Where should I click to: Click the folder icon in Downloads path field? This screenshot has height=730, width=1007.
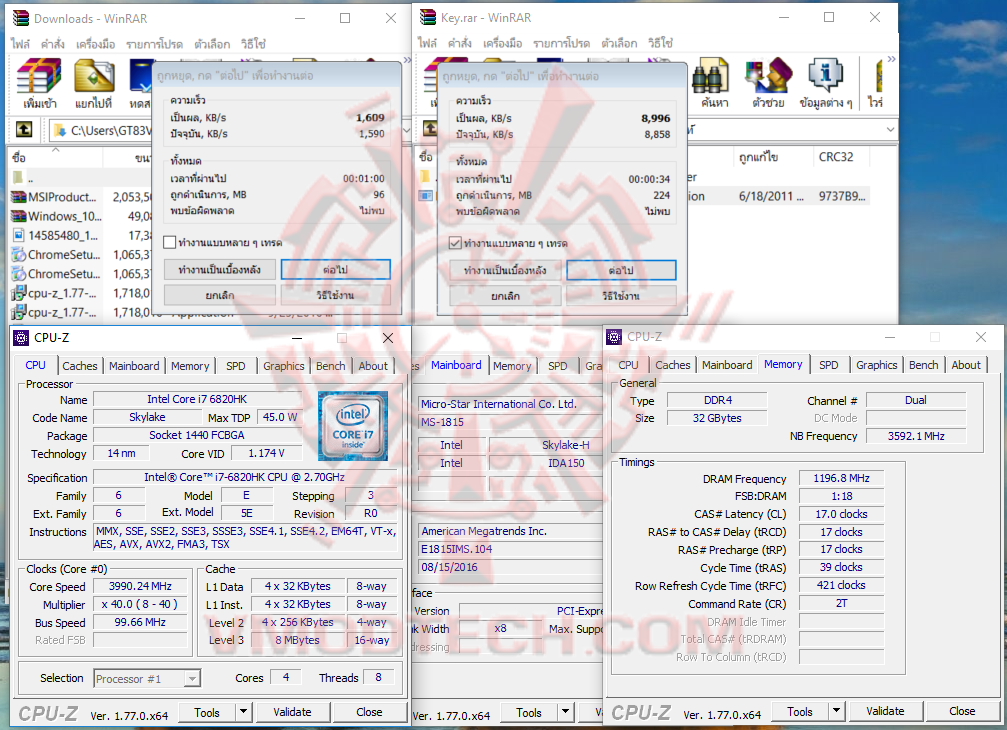point(60,130)
